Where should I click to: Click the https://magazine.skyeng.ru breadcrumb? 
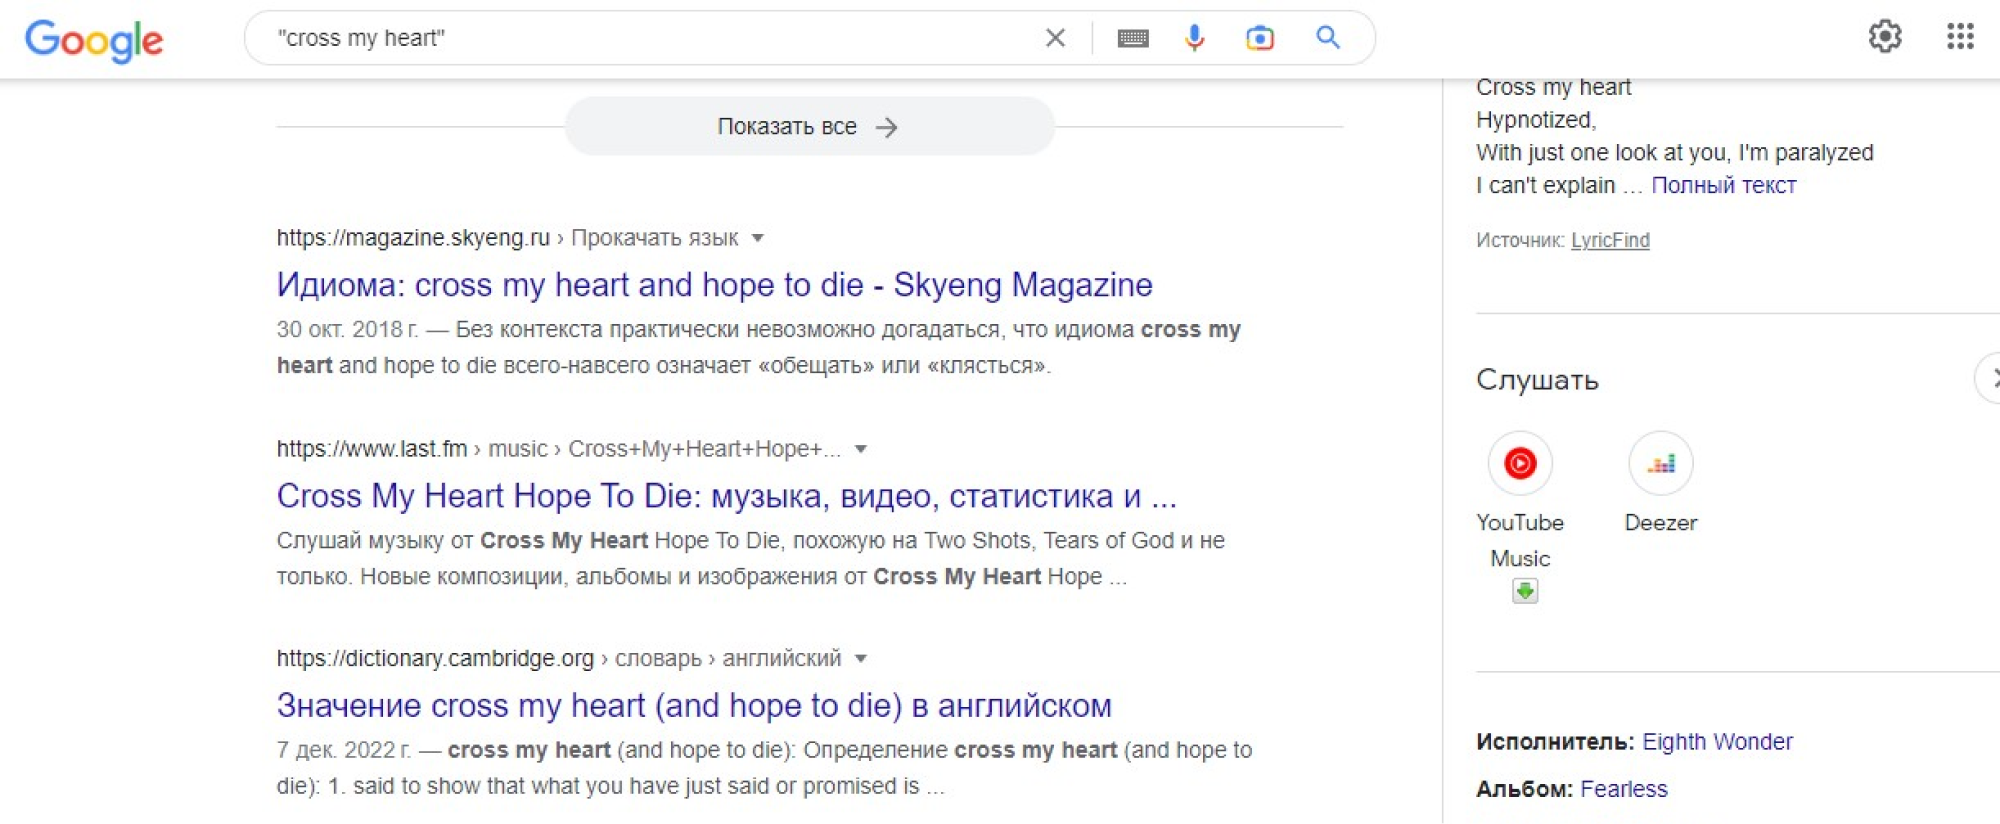click(x=413, y=238)
